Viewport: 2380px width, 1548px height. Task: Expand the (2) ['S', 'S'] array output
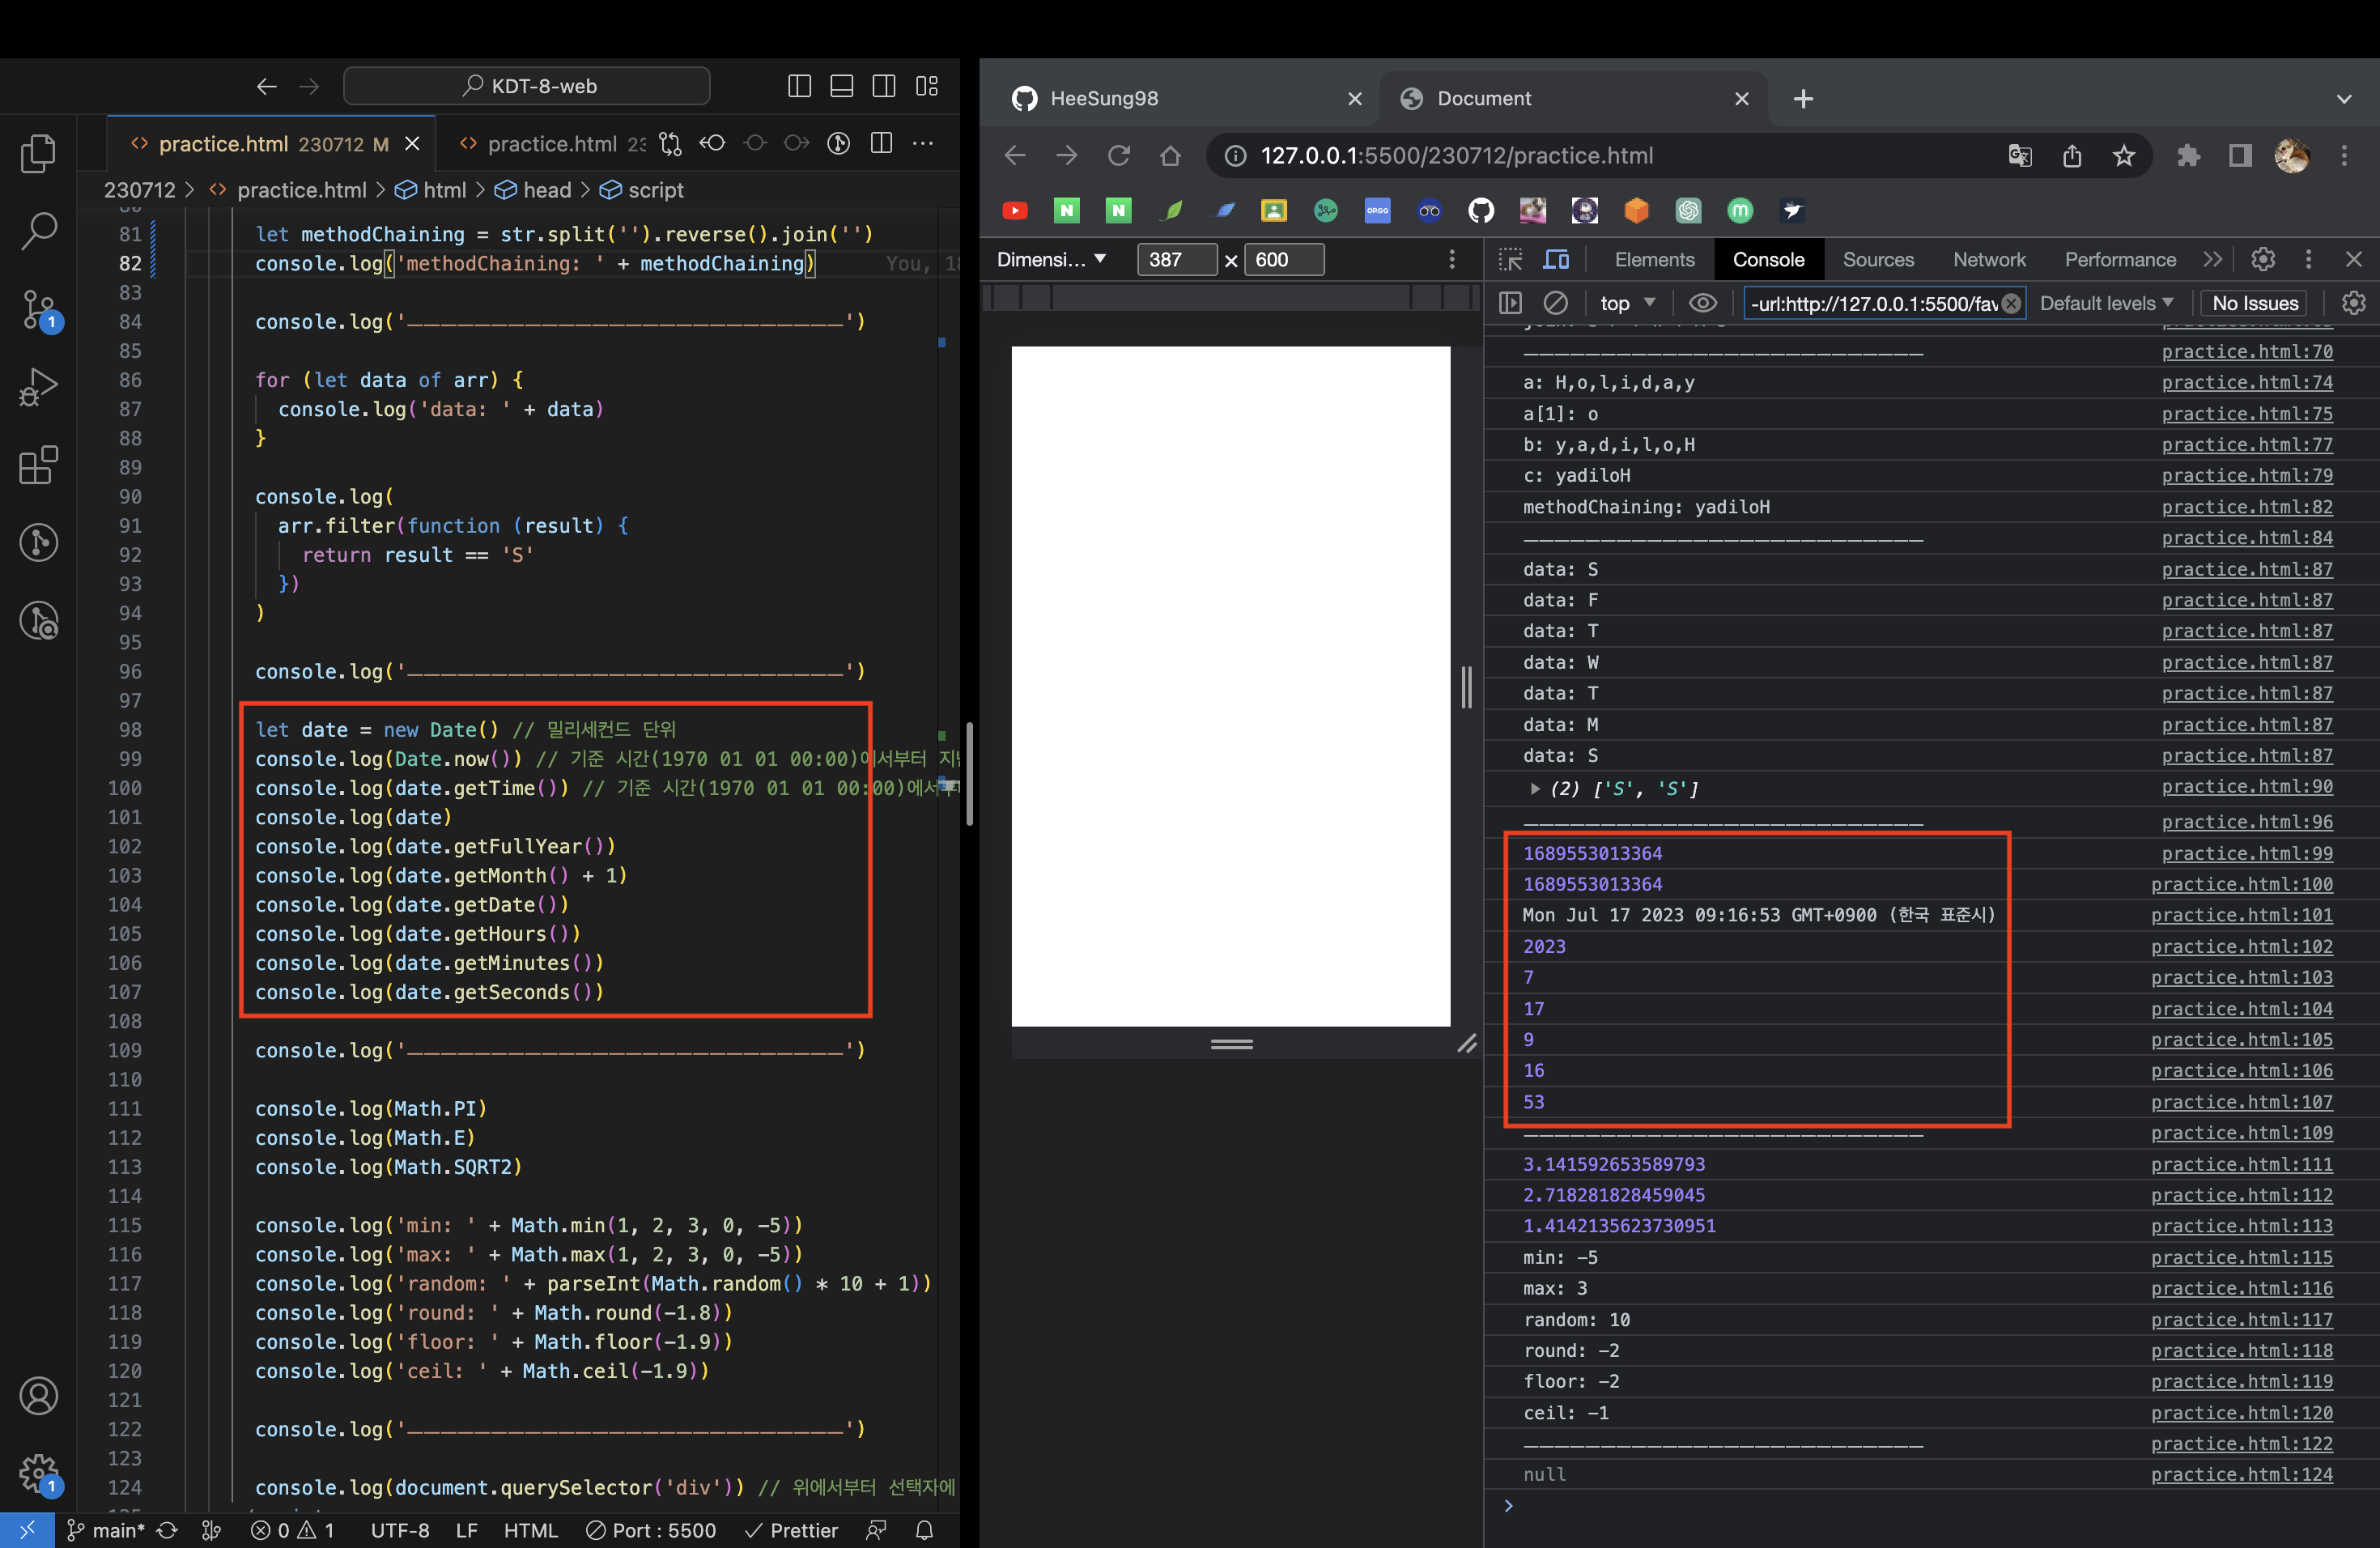pyautogui.click(x=1534, y=788)
